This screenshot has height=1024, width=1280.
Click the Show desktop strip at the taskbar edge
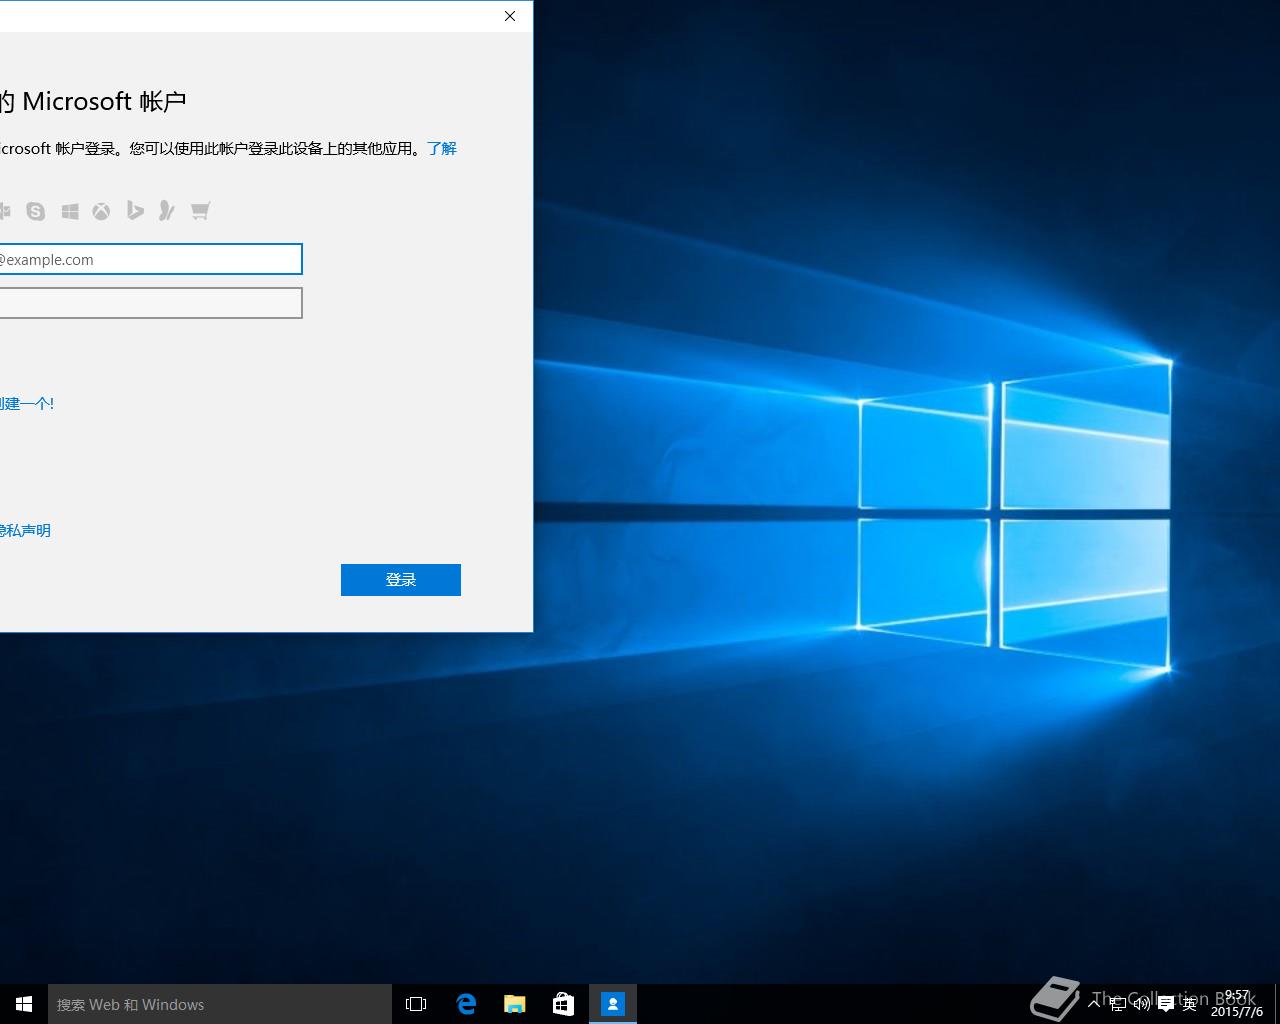pos(1277,1004)
